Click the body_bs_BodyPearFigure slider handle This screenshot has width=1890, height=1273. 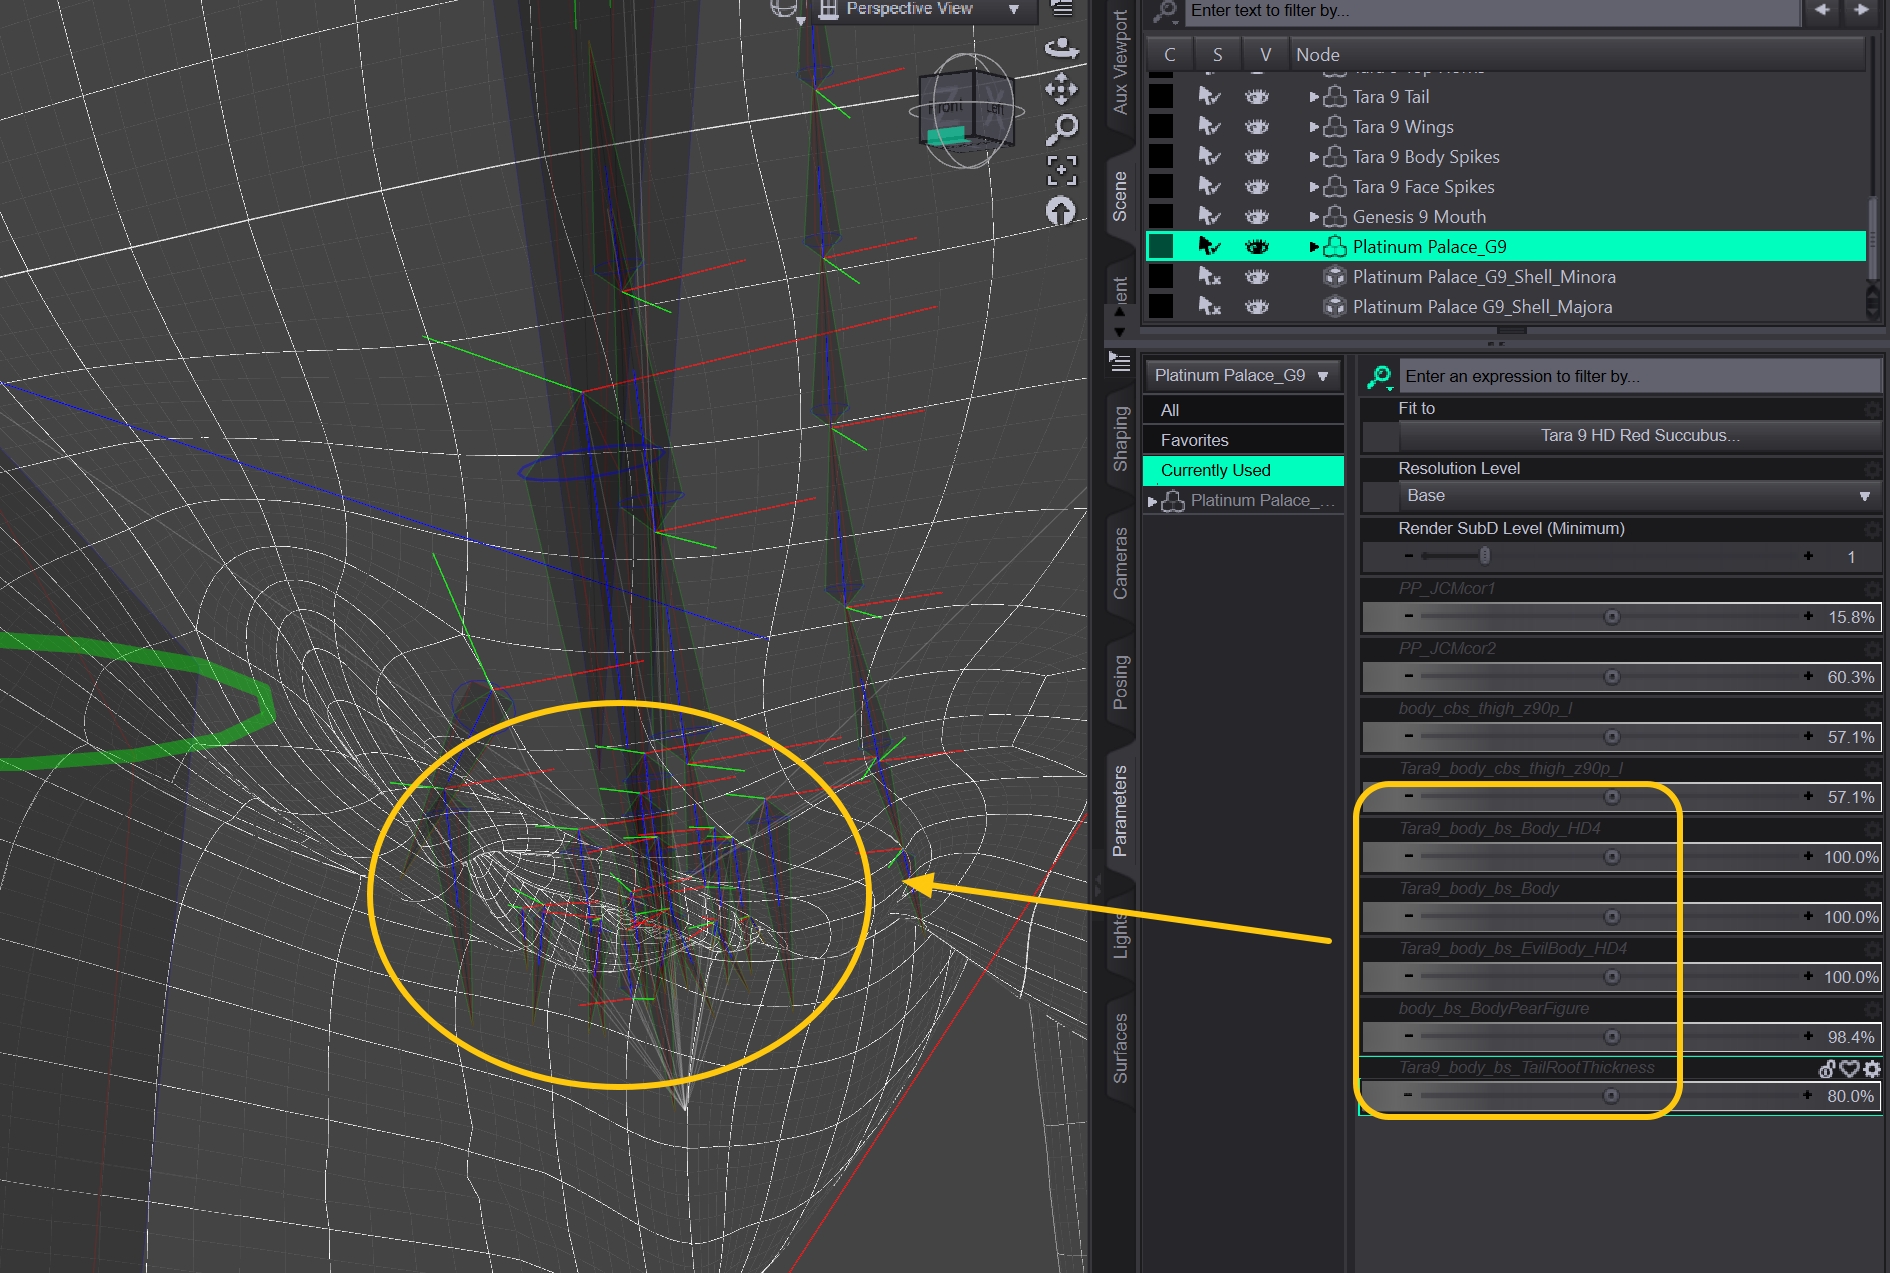pos(1612,1037)
